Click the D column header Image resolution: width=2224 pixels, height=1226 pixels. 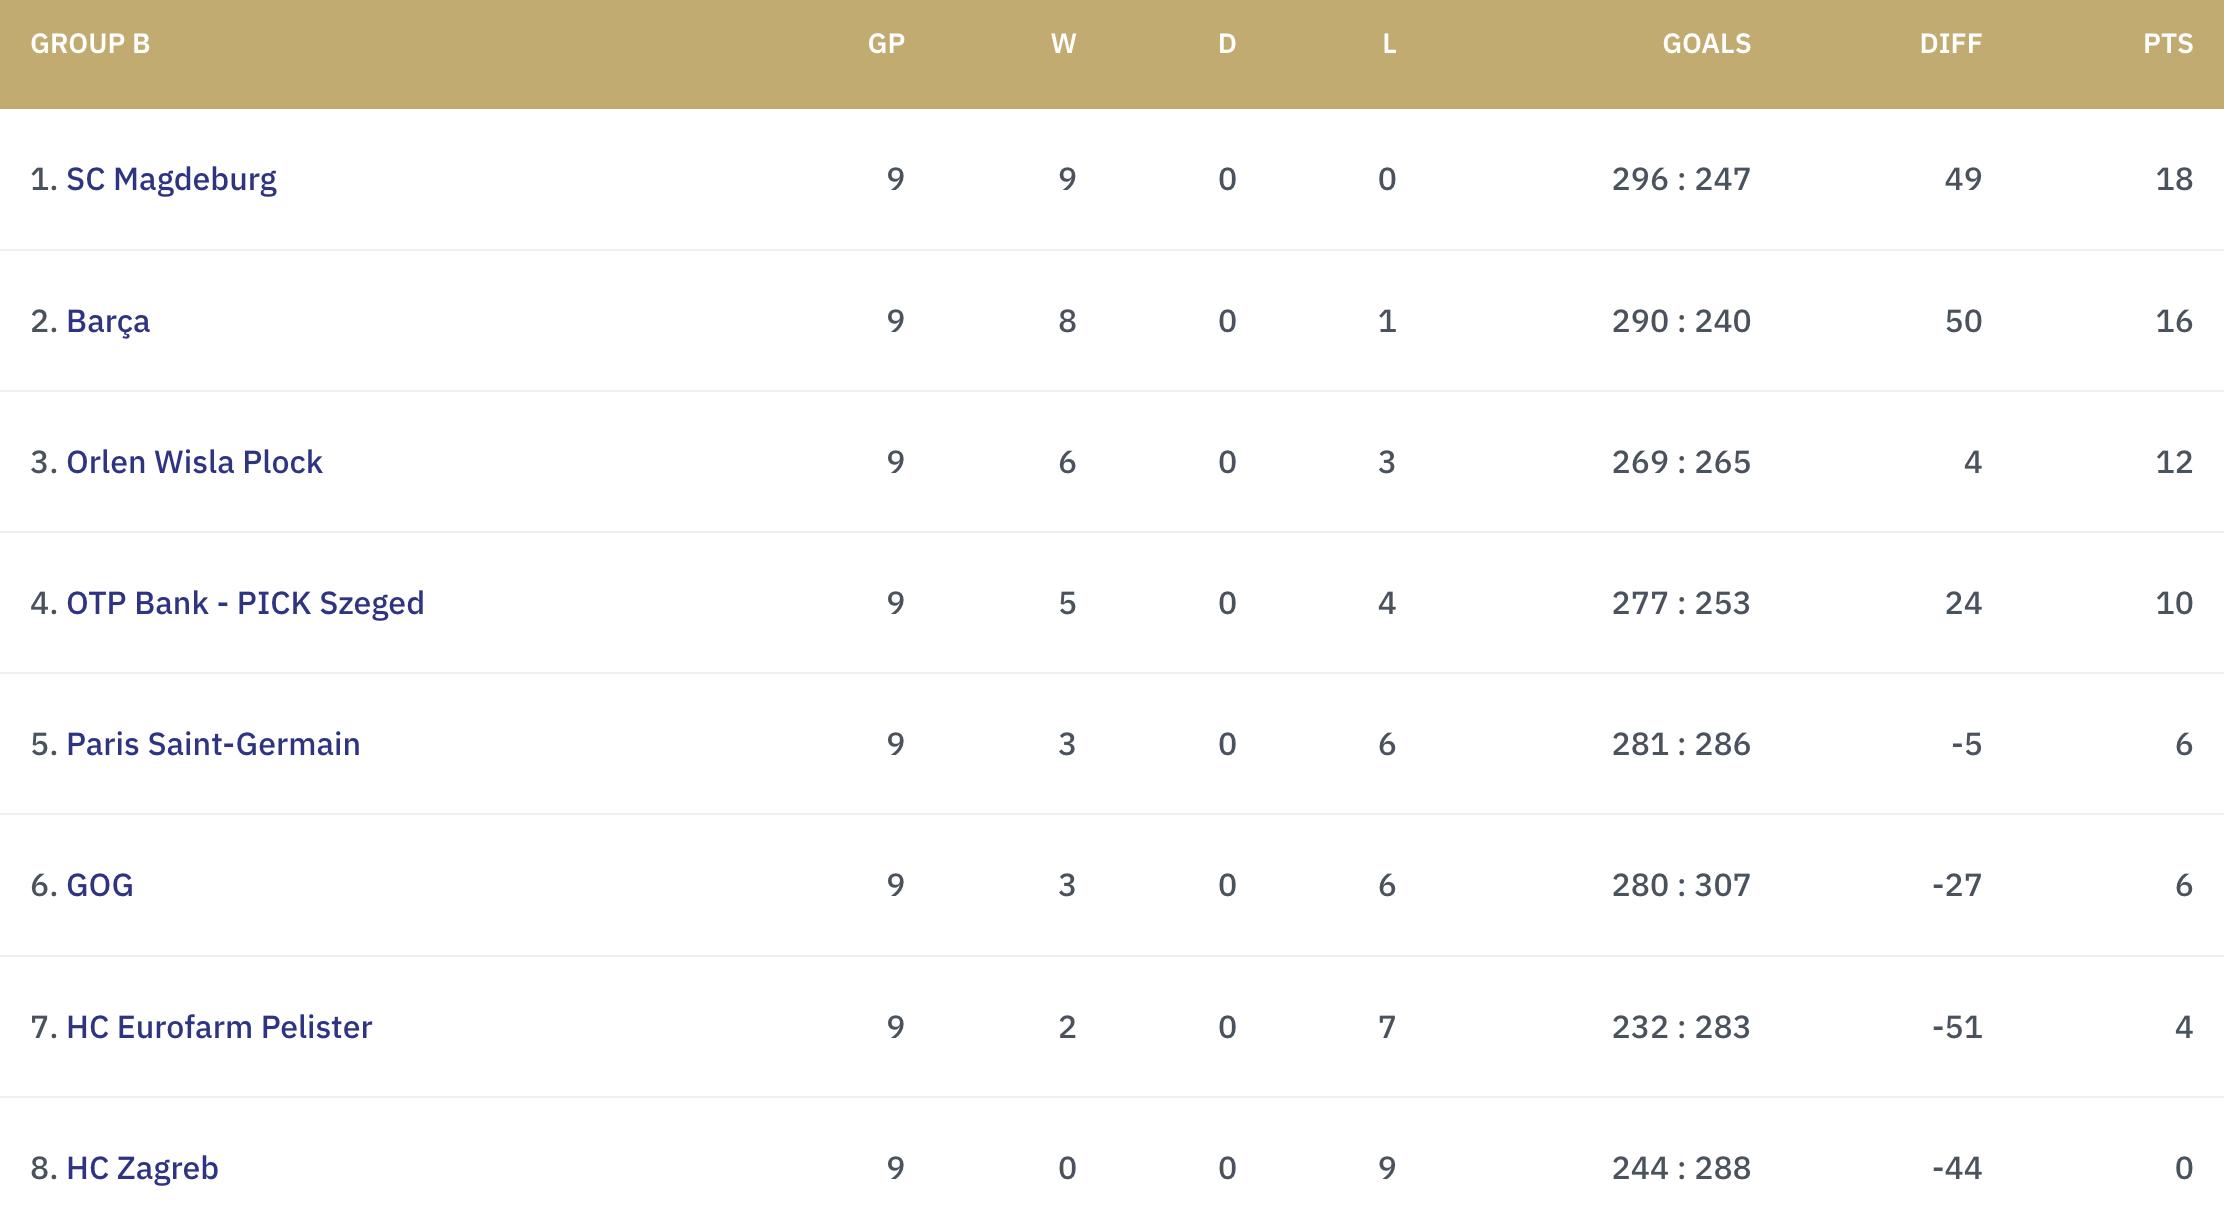coord(1227,44)
